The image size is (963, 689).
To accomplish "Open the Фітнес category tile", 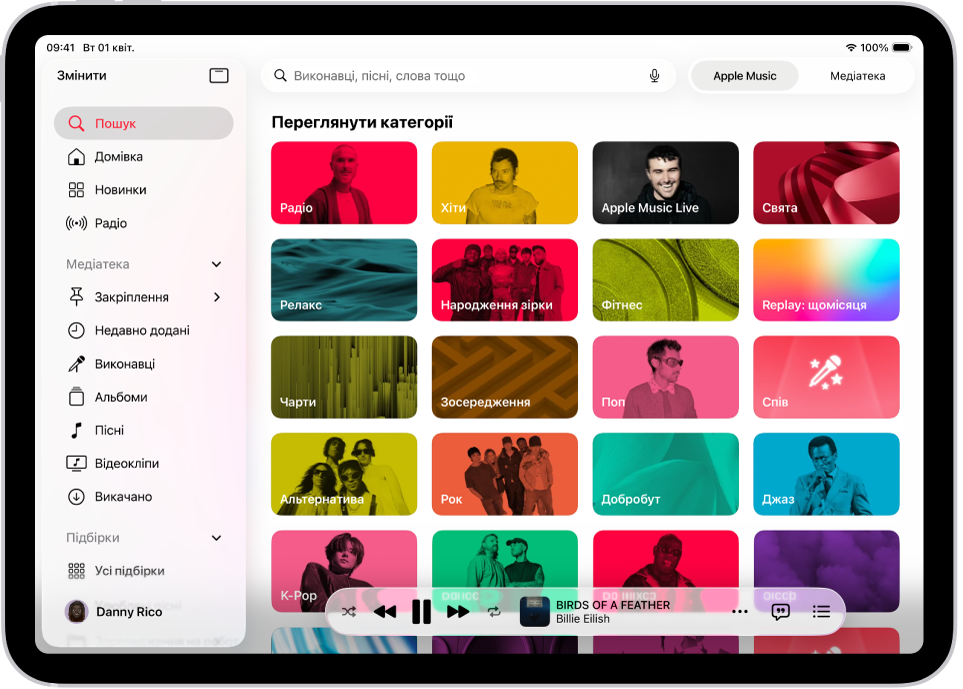I will tap(666, 280).
